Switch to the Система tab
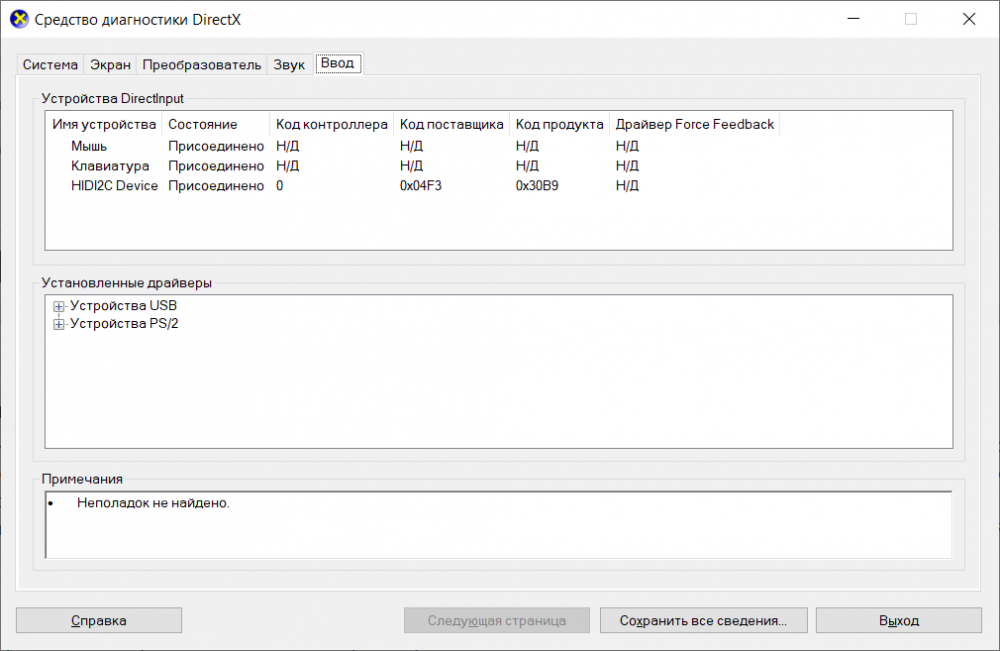This screenshot has width=1000, height=651. [x=50, y=64]
